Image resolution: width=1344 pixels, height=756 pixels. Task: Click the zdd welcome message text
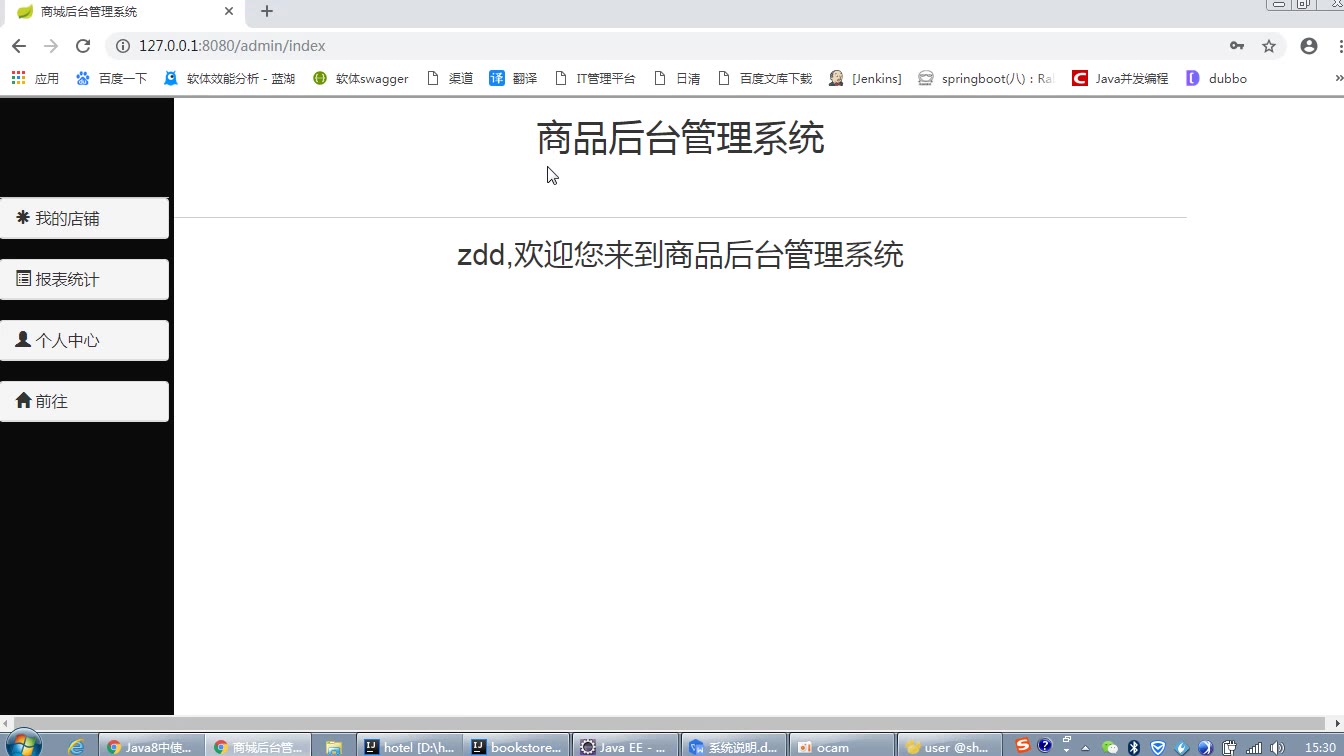680,255
